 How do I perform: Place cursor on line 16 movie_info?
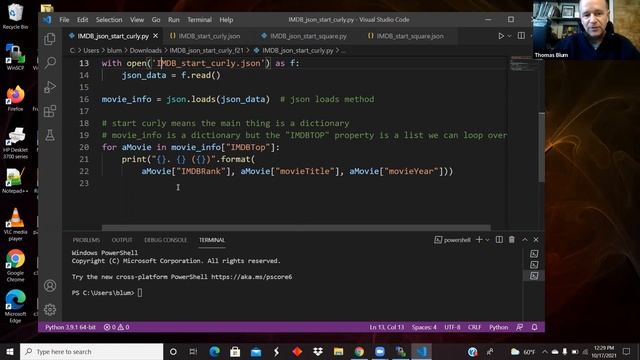point(126,99)
